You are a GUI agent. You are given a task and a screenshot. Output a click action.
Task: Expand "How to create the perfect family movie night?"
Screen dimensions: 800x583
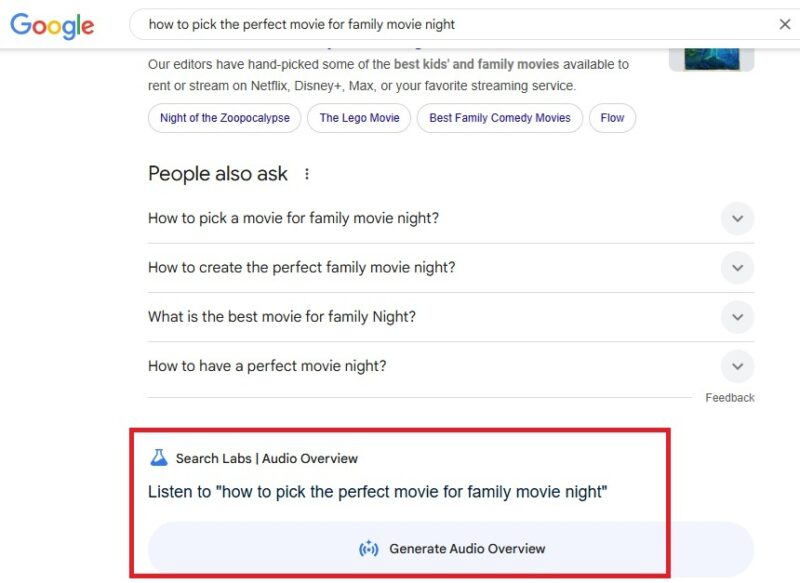tap(737, 267)
